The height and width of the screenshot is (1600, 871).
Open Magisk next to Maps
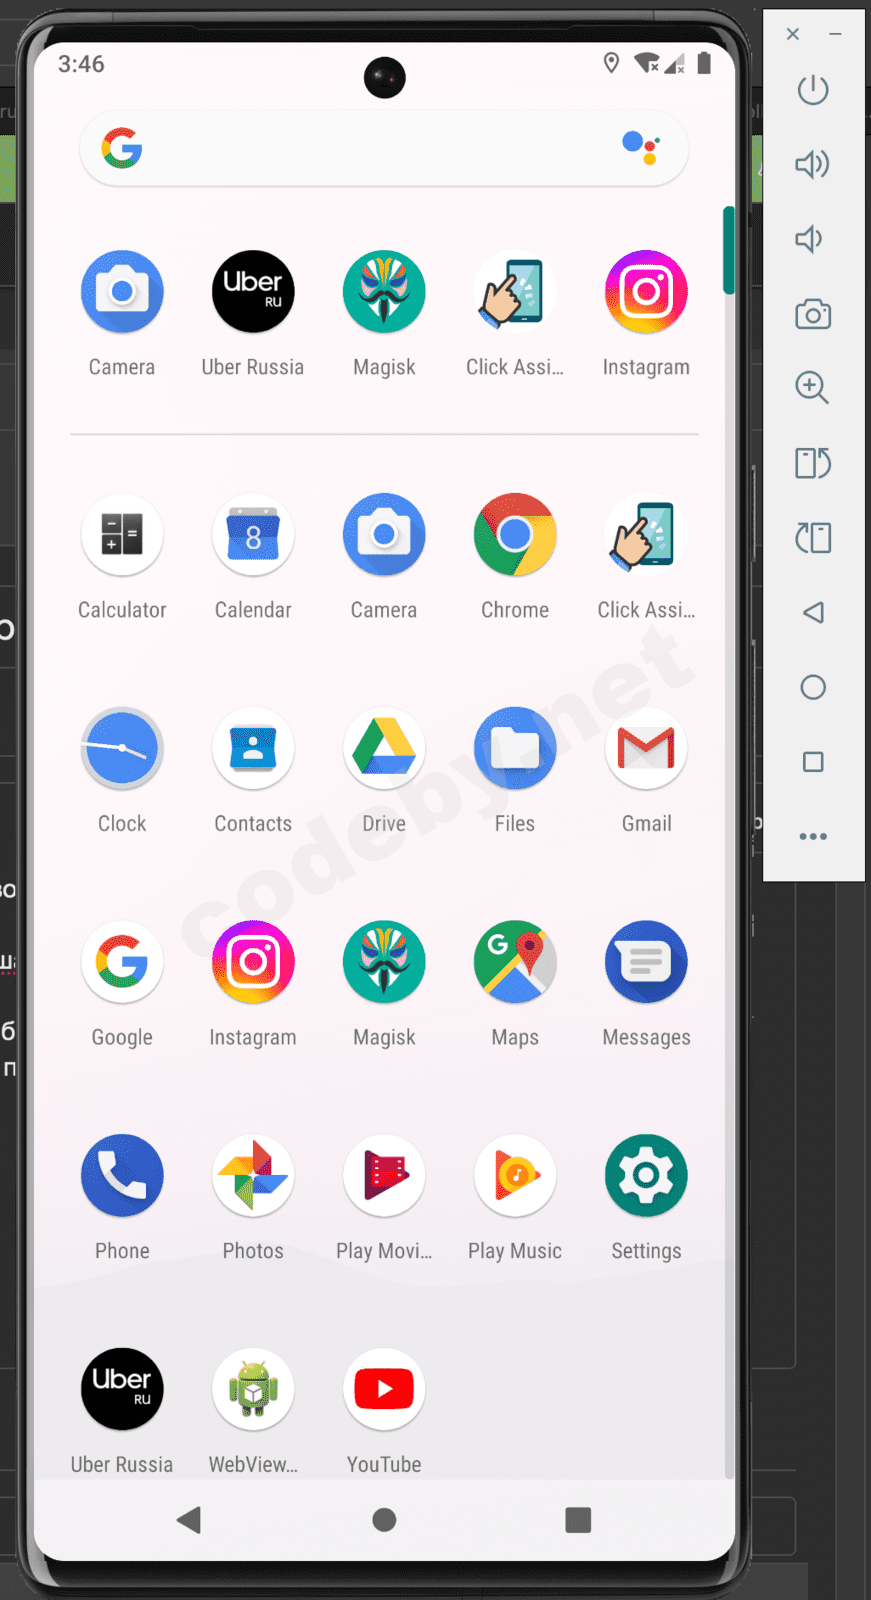click(x=384, y=962)
